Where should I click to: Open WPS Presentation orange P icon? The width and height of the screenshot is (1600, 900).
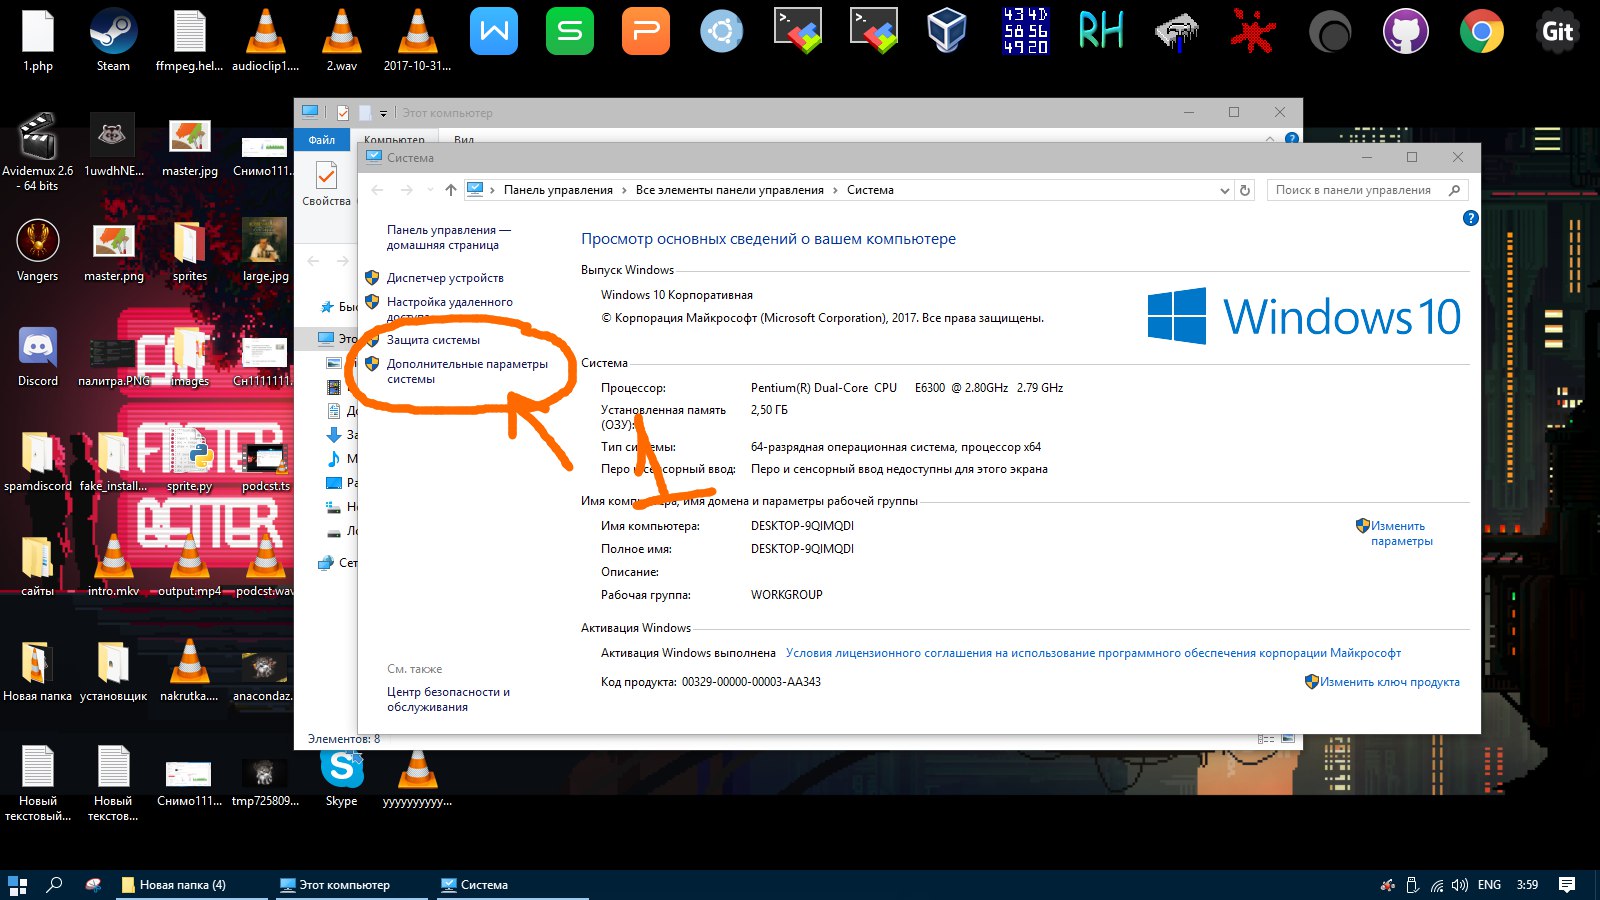(646, 31)
